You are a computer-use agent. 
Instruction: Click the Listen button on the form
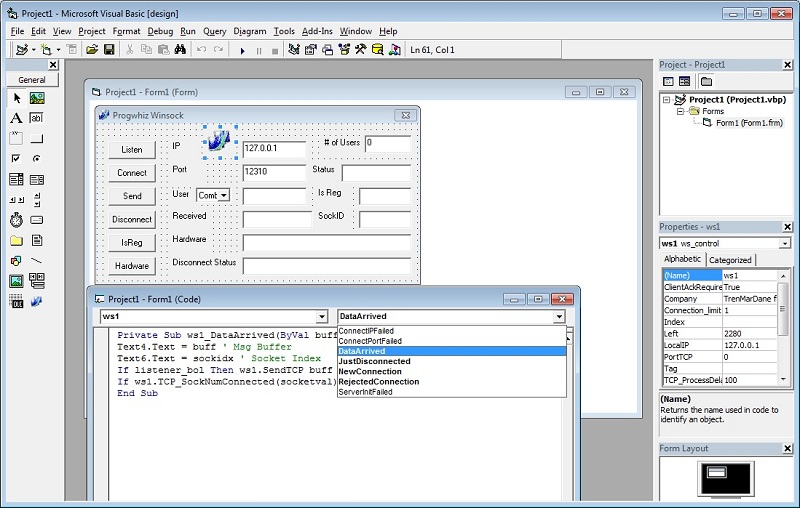(x=132, y=149)
